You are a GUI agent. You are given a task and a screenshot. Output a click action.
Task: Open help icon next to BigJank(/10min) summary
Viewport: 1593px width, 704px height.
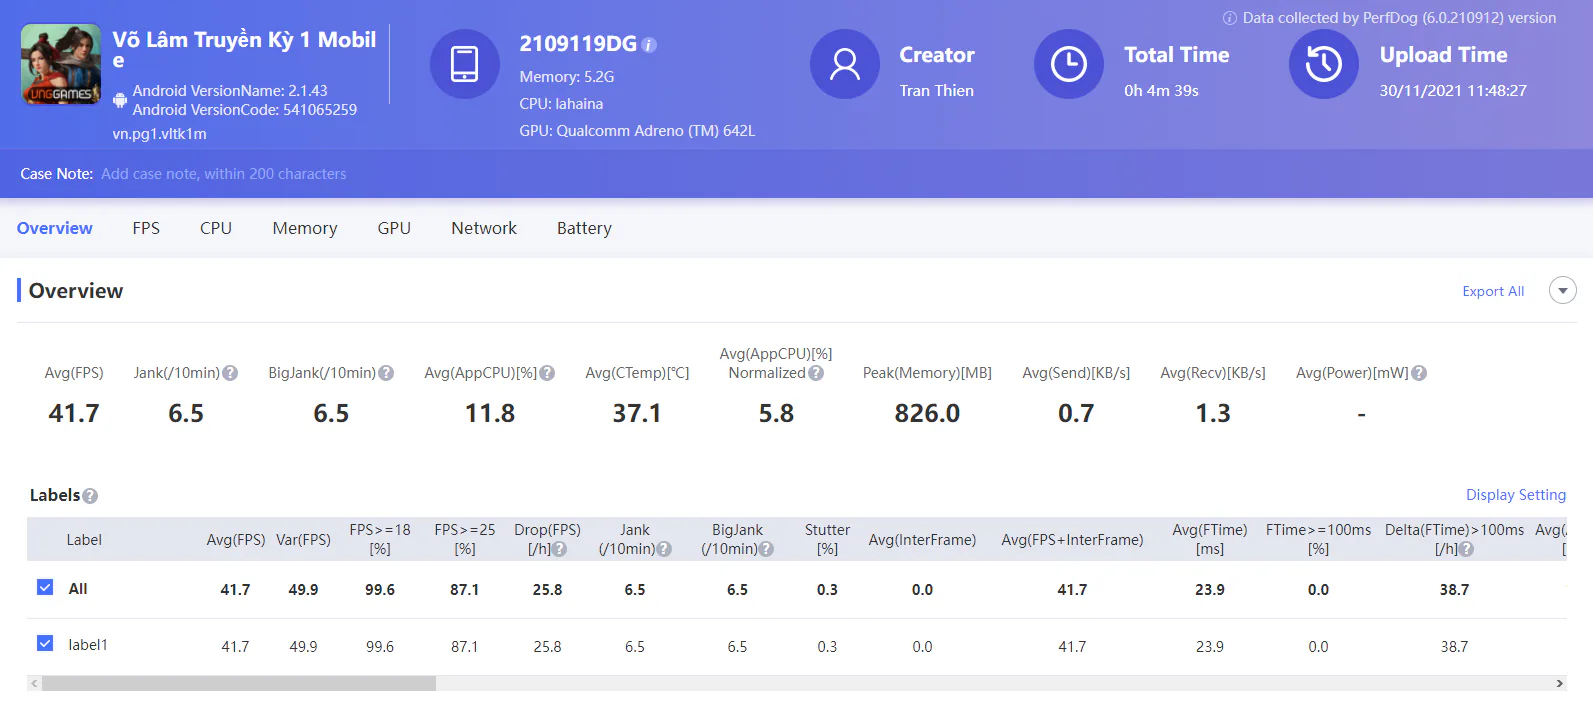(x=386, y=373)
